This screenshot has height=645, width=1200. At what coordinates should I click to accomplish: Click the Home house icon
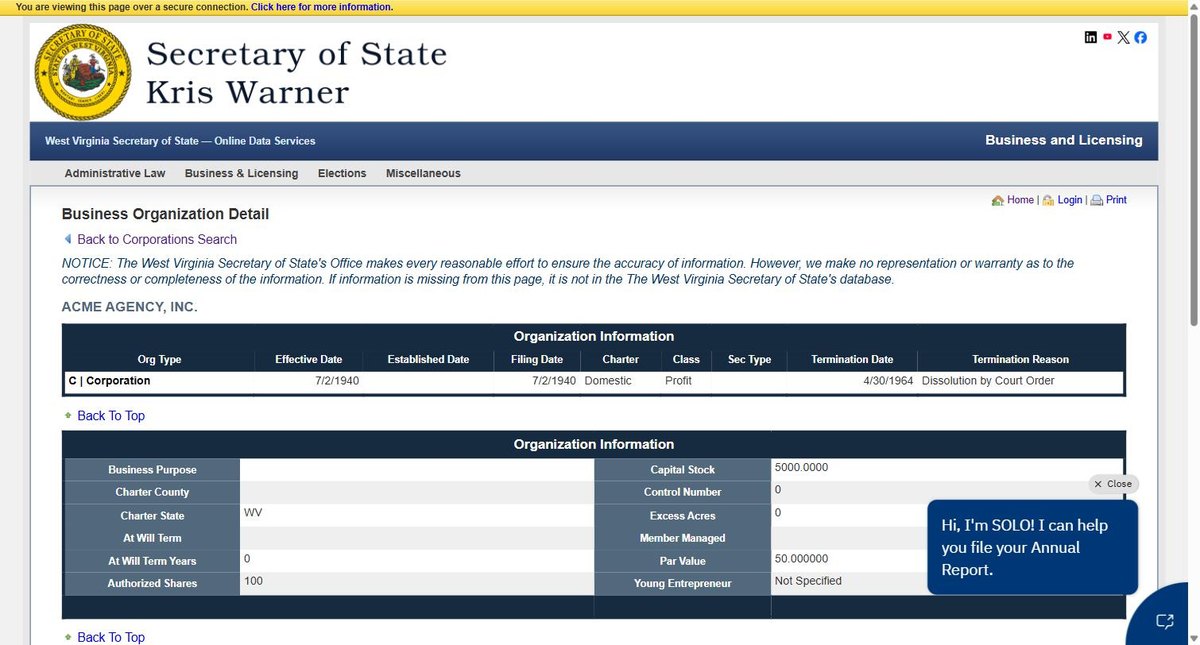pyautogui.click(x=998, y=200)
